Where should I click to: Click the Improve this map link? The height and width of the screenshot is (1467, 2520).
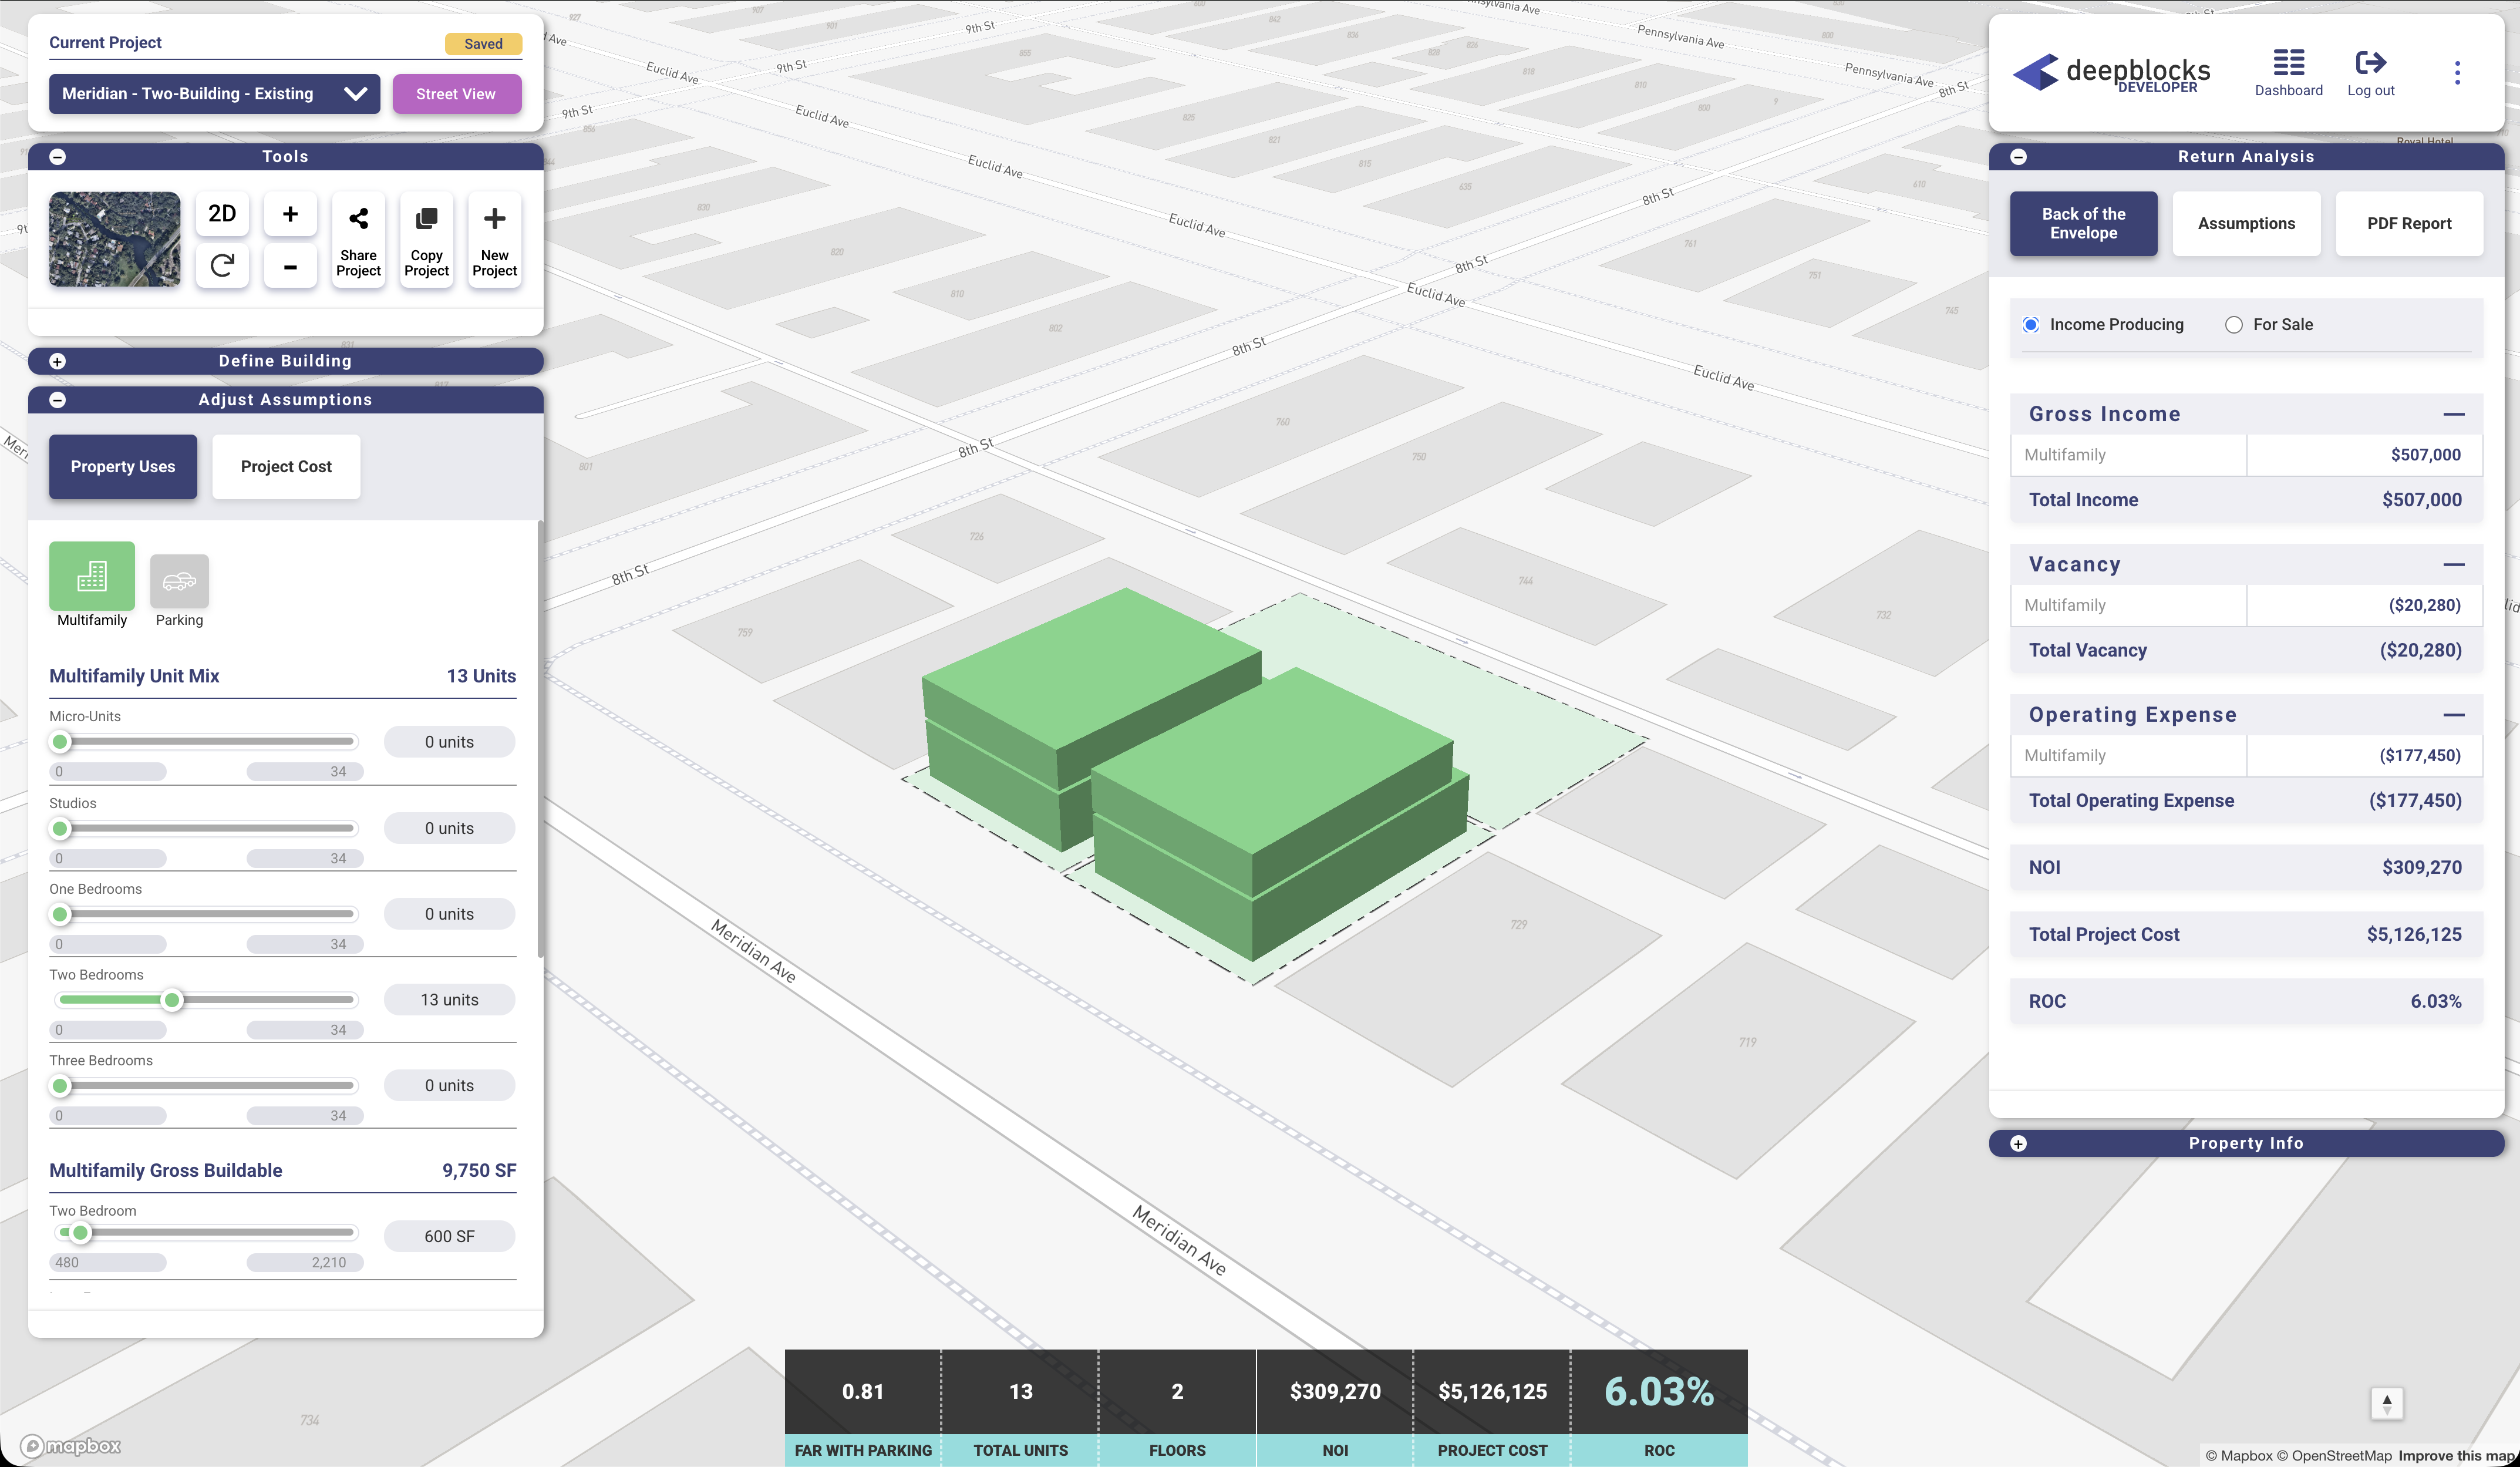point(2456,1455)
